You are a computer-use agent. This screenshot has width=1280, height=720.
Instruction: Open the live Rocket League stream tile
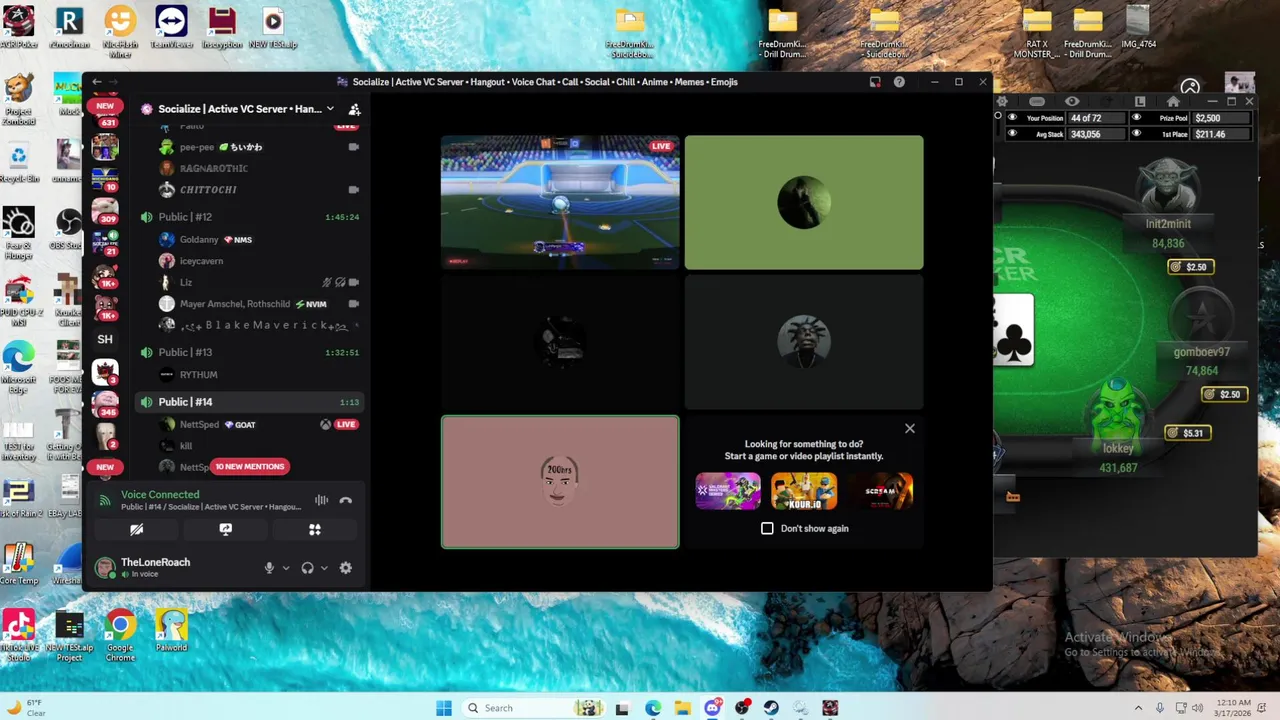pos(560,203)
